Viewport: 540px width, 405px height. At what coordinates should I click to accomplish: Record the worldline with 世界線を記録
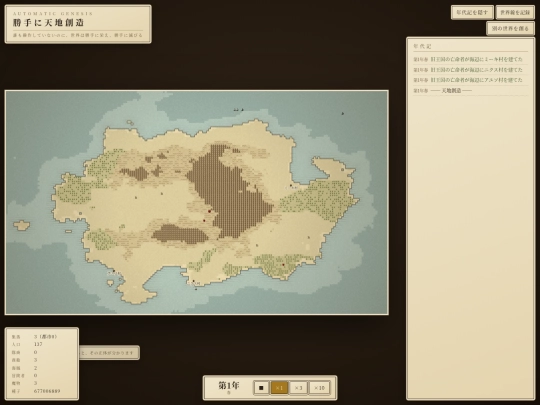coord(515,12)
